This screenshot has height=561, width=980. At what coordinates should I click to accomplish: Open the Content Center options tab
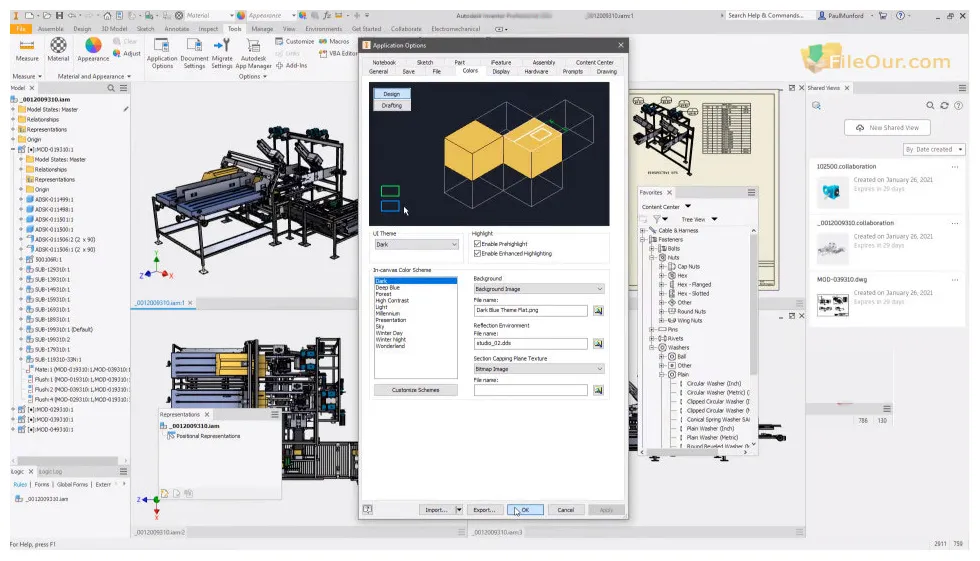595,62
